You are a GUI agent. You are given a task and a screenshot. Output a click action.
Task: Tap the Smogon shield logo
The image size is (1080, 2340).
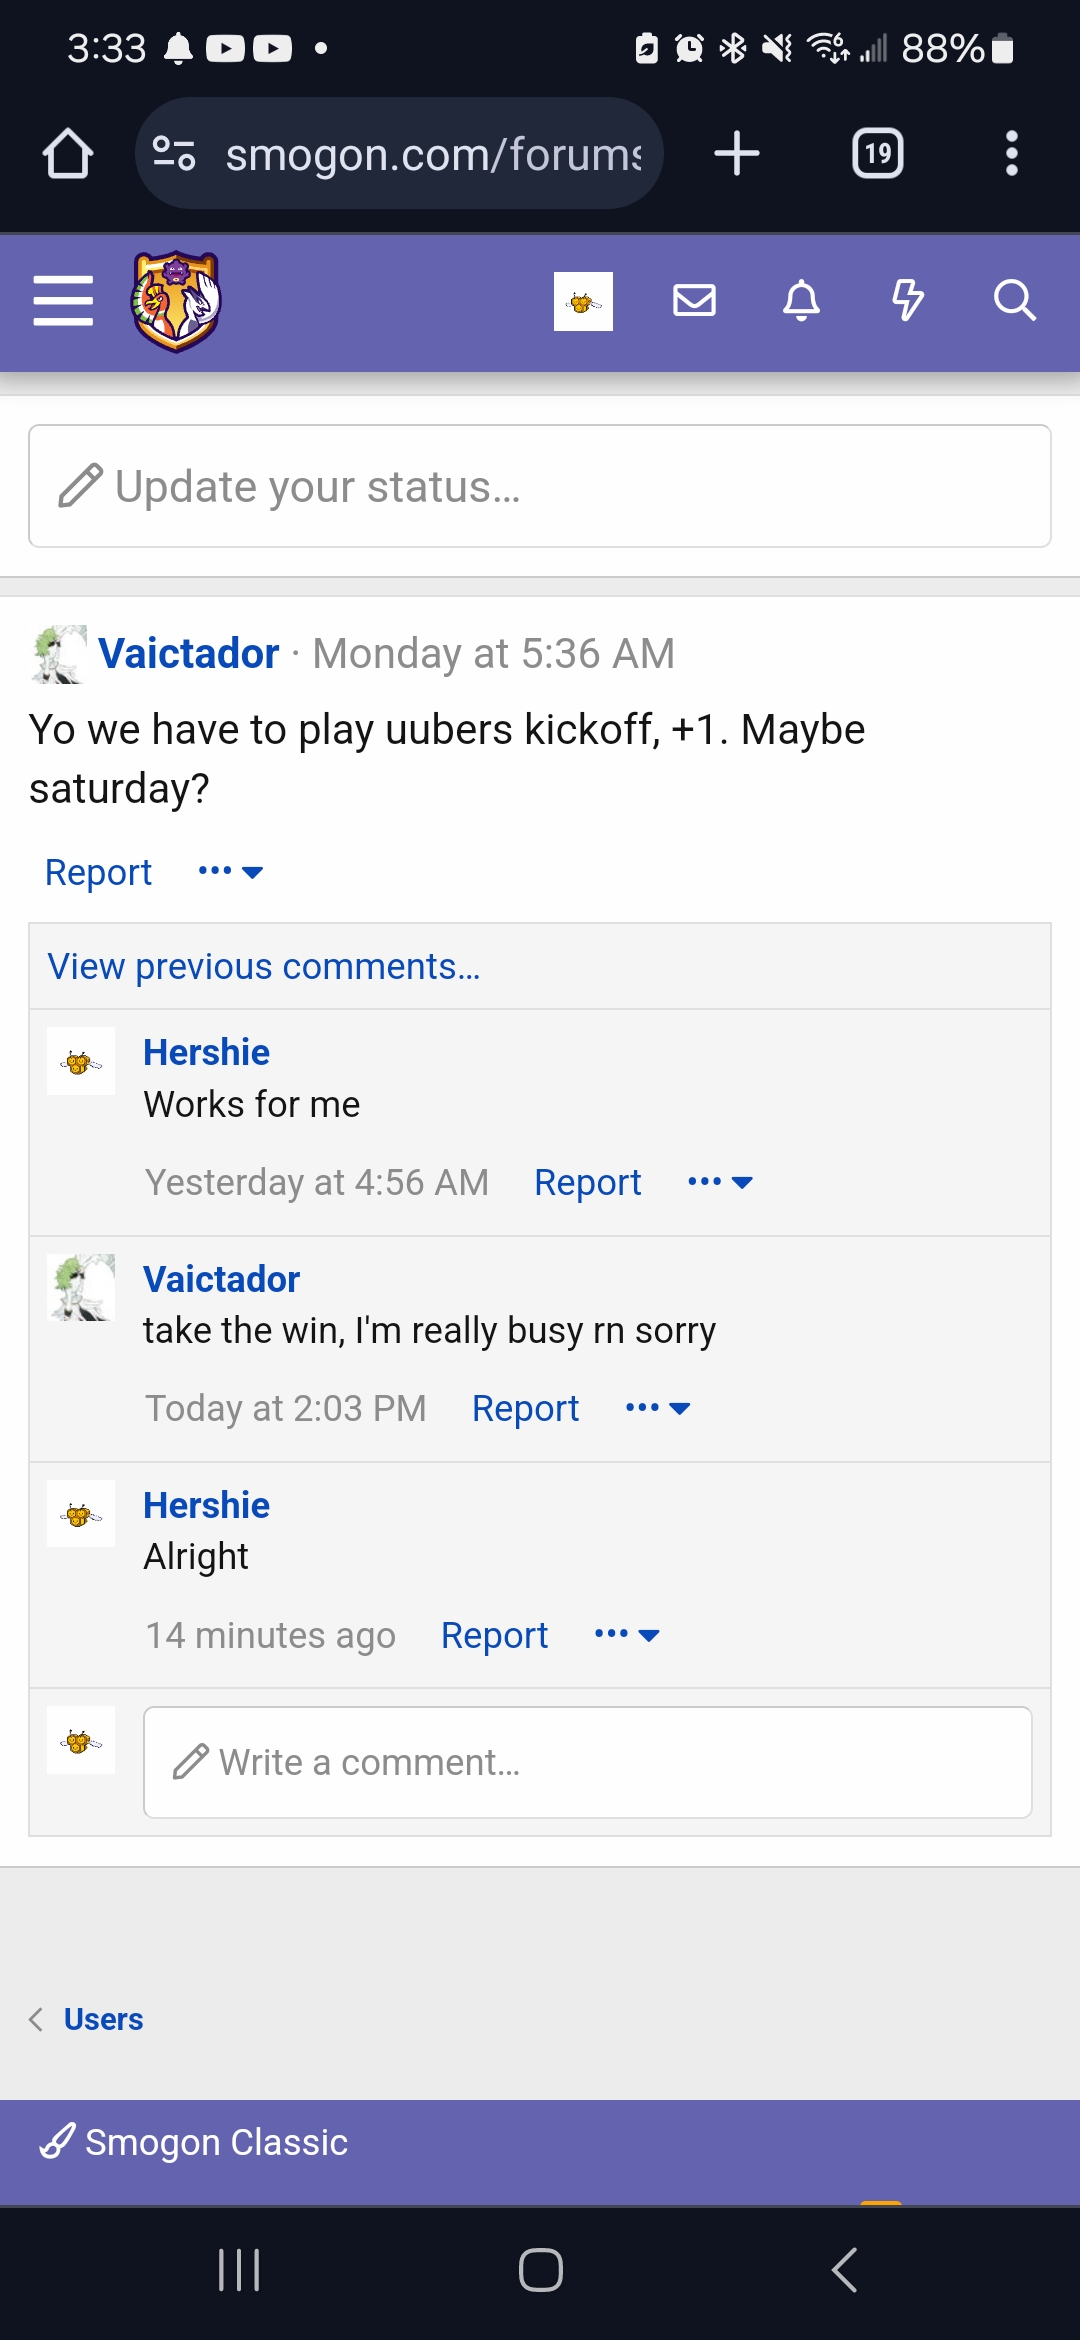pyautogui.click(x=176, y=301)
